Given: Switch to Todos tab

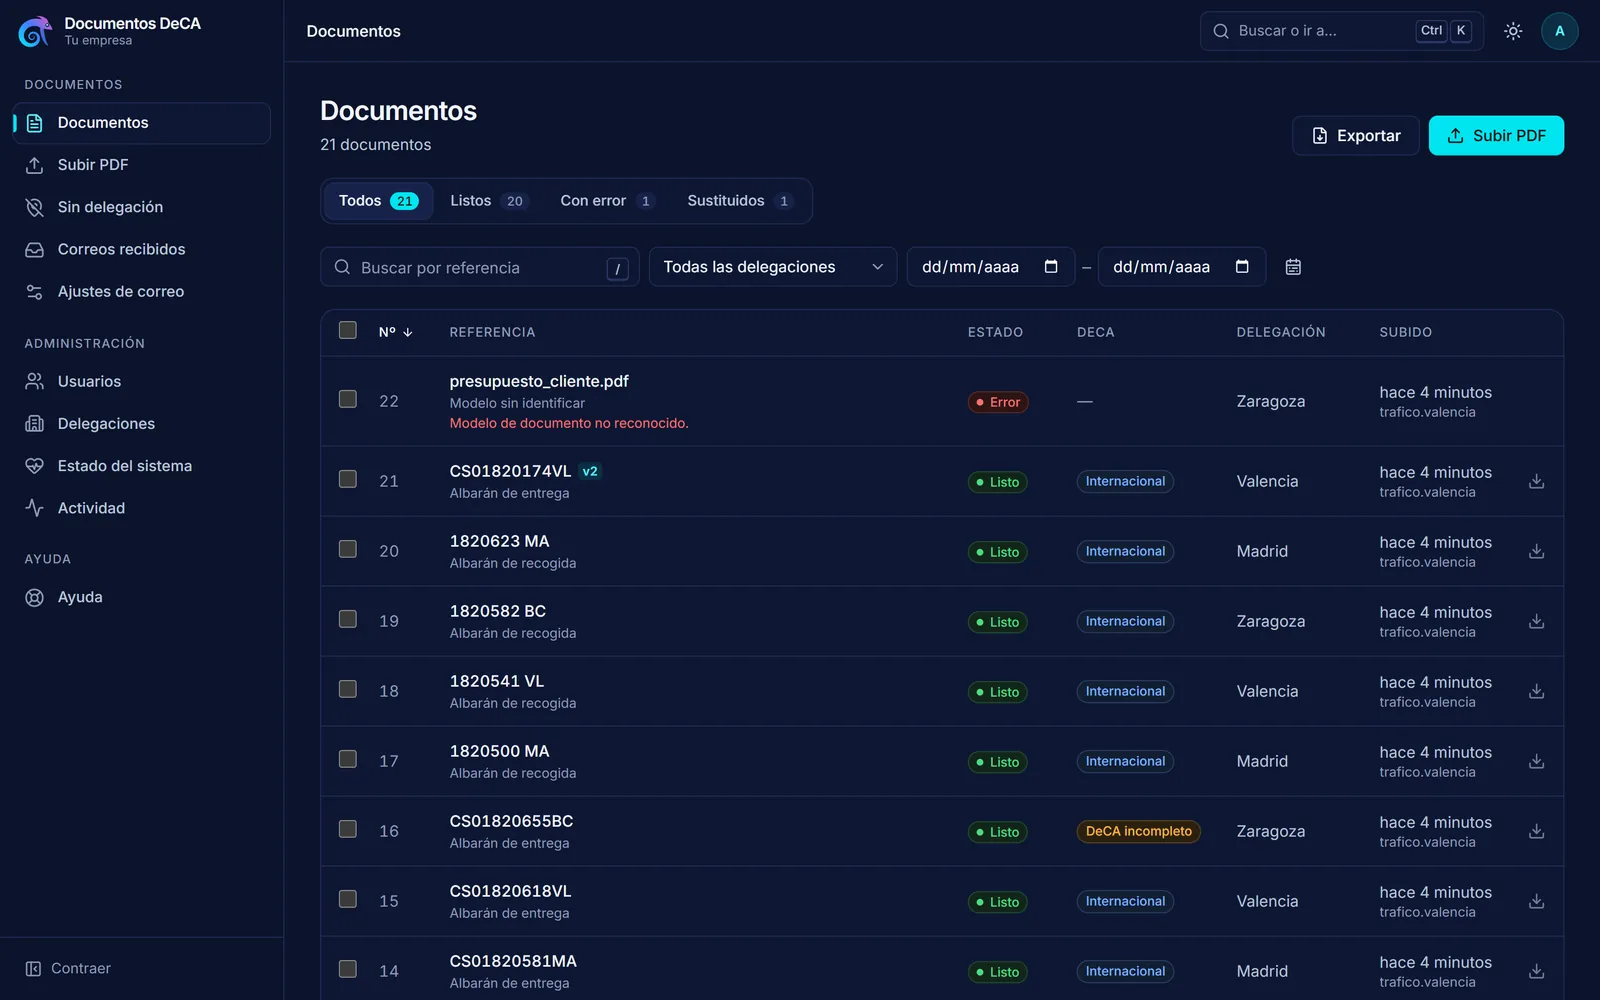Looking at the screenshot, I should (378, 201).
